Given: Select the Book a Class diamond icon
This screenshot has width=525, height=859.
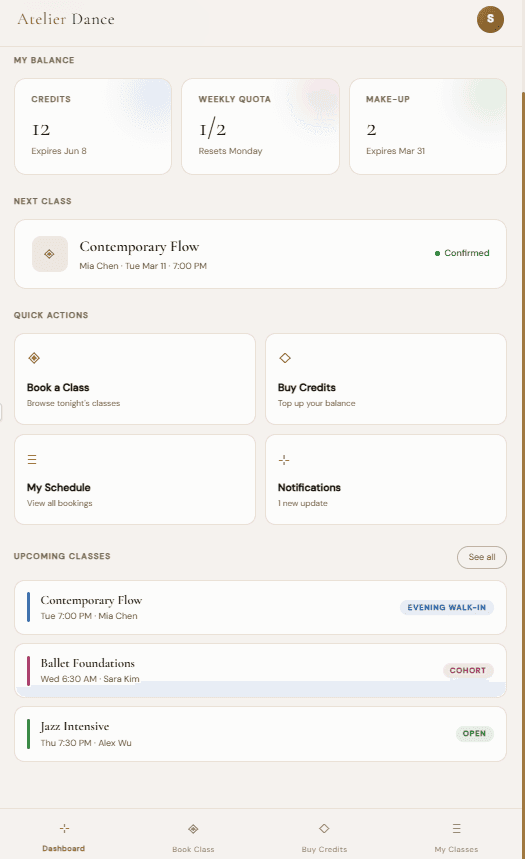Looking at the screenshot, I should (34, 358).
